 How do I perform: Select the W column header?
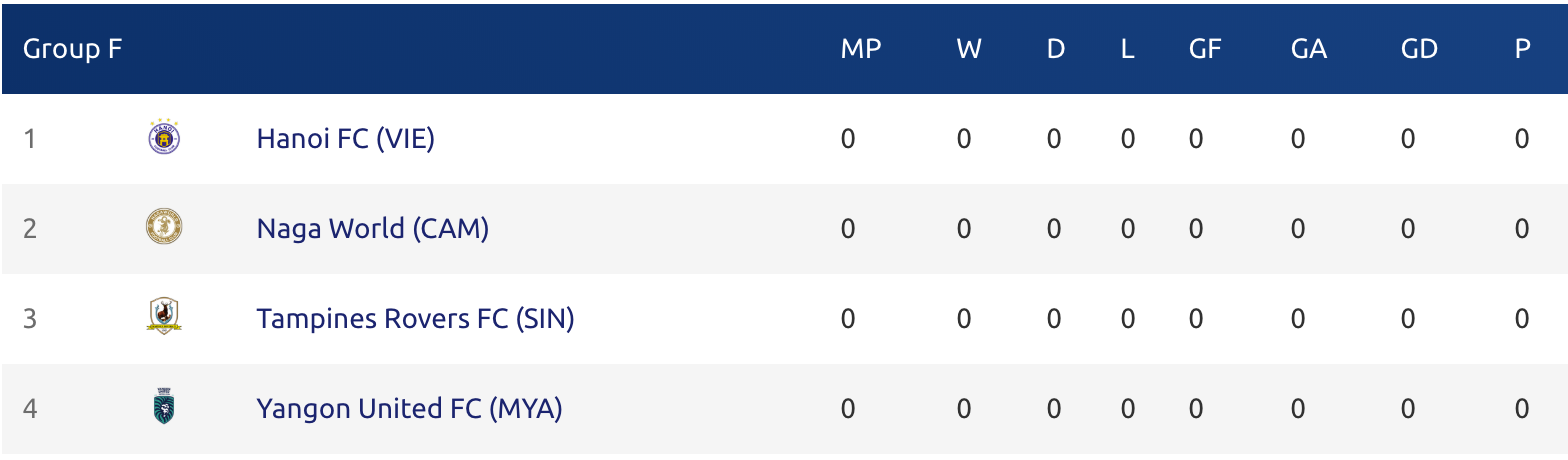[969, 49]
